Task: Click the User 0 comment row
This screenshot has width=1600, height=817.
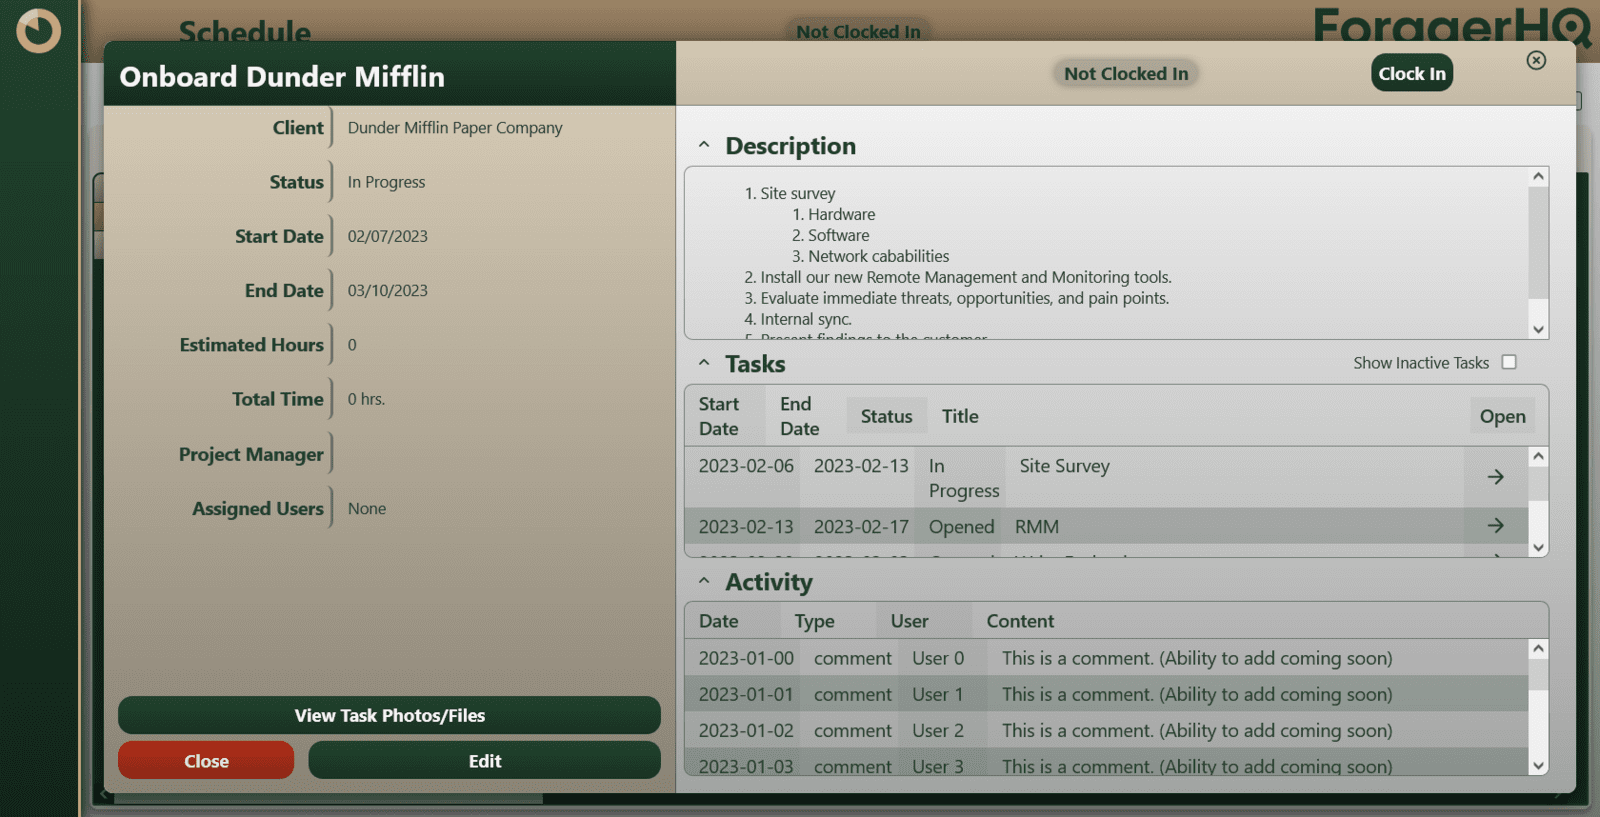Action: [x=1106, y=658]
